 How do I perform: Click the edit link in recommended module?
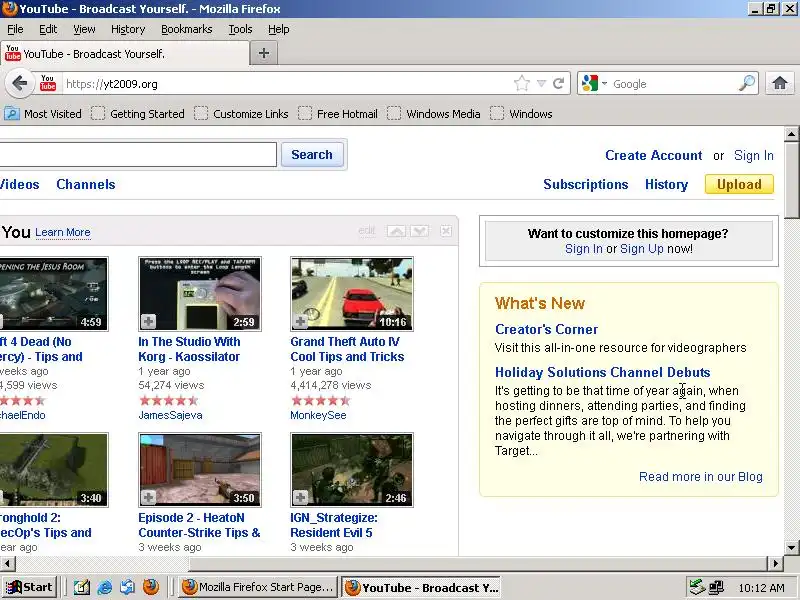pyautogui.click(x=367, y=231)
